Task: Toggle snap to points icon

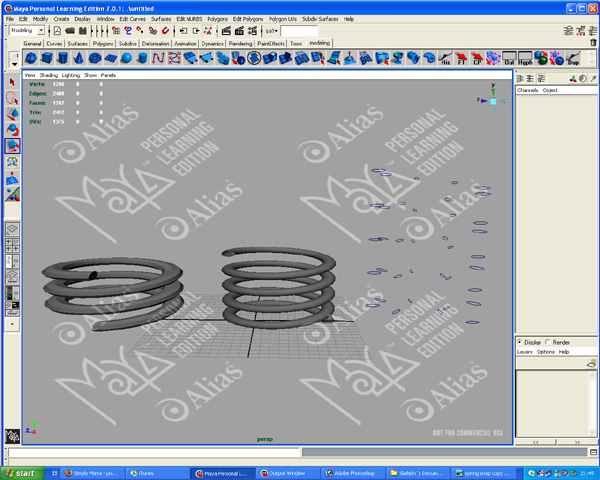Action: pyautogui.click(x=140, y=31)
